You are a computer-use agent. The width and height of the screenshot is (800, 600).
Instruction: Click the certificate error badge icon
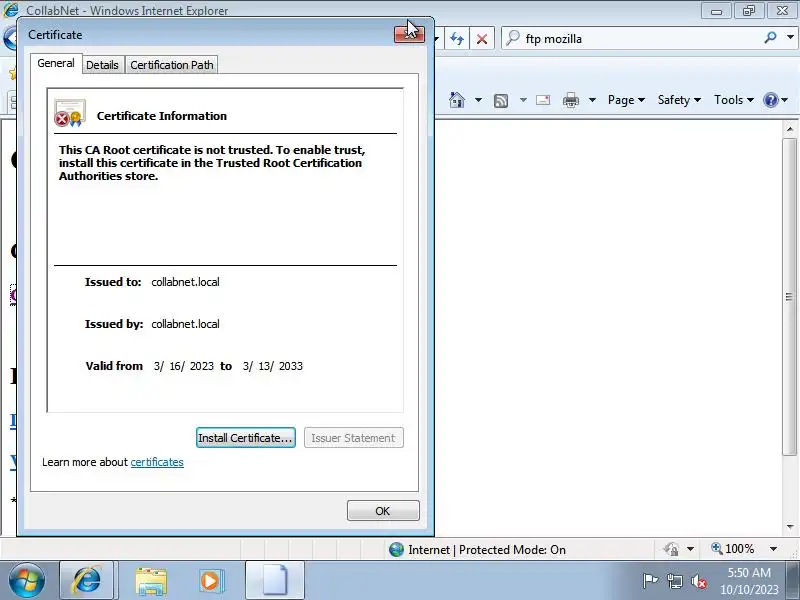tap(70, 113)
